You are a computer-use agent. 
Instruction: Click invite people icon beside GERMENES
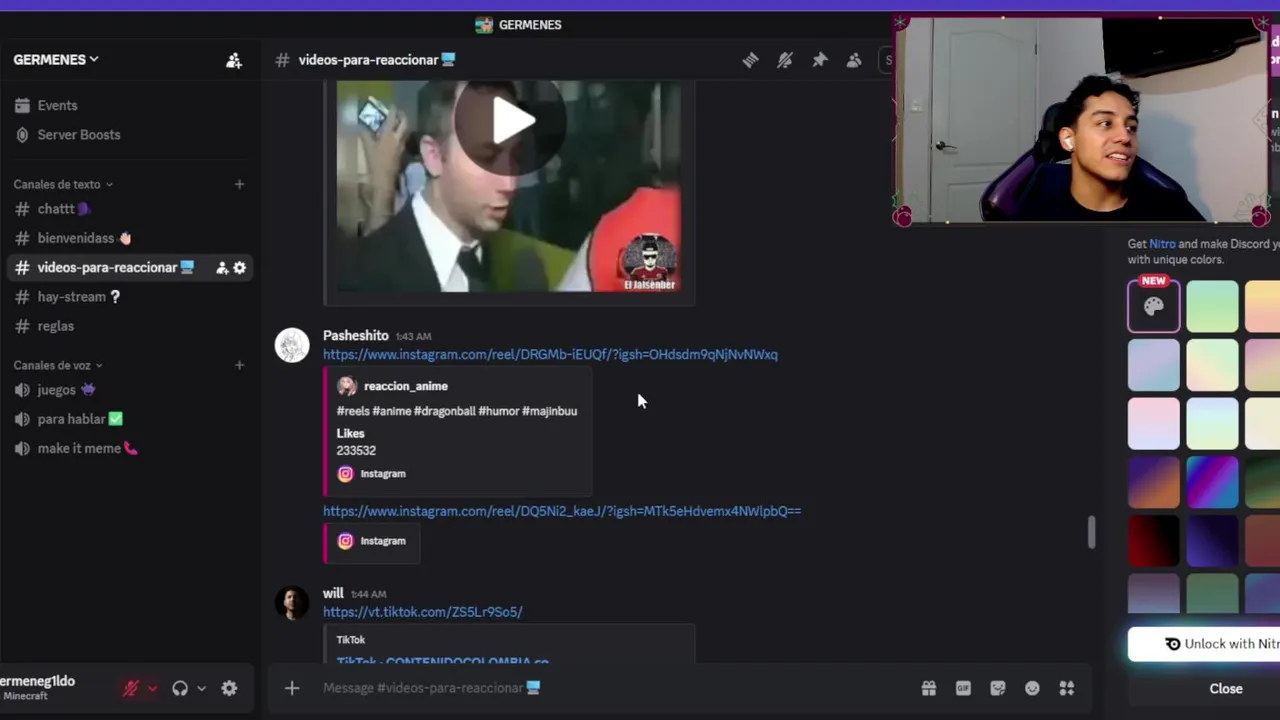pos(234,60)
